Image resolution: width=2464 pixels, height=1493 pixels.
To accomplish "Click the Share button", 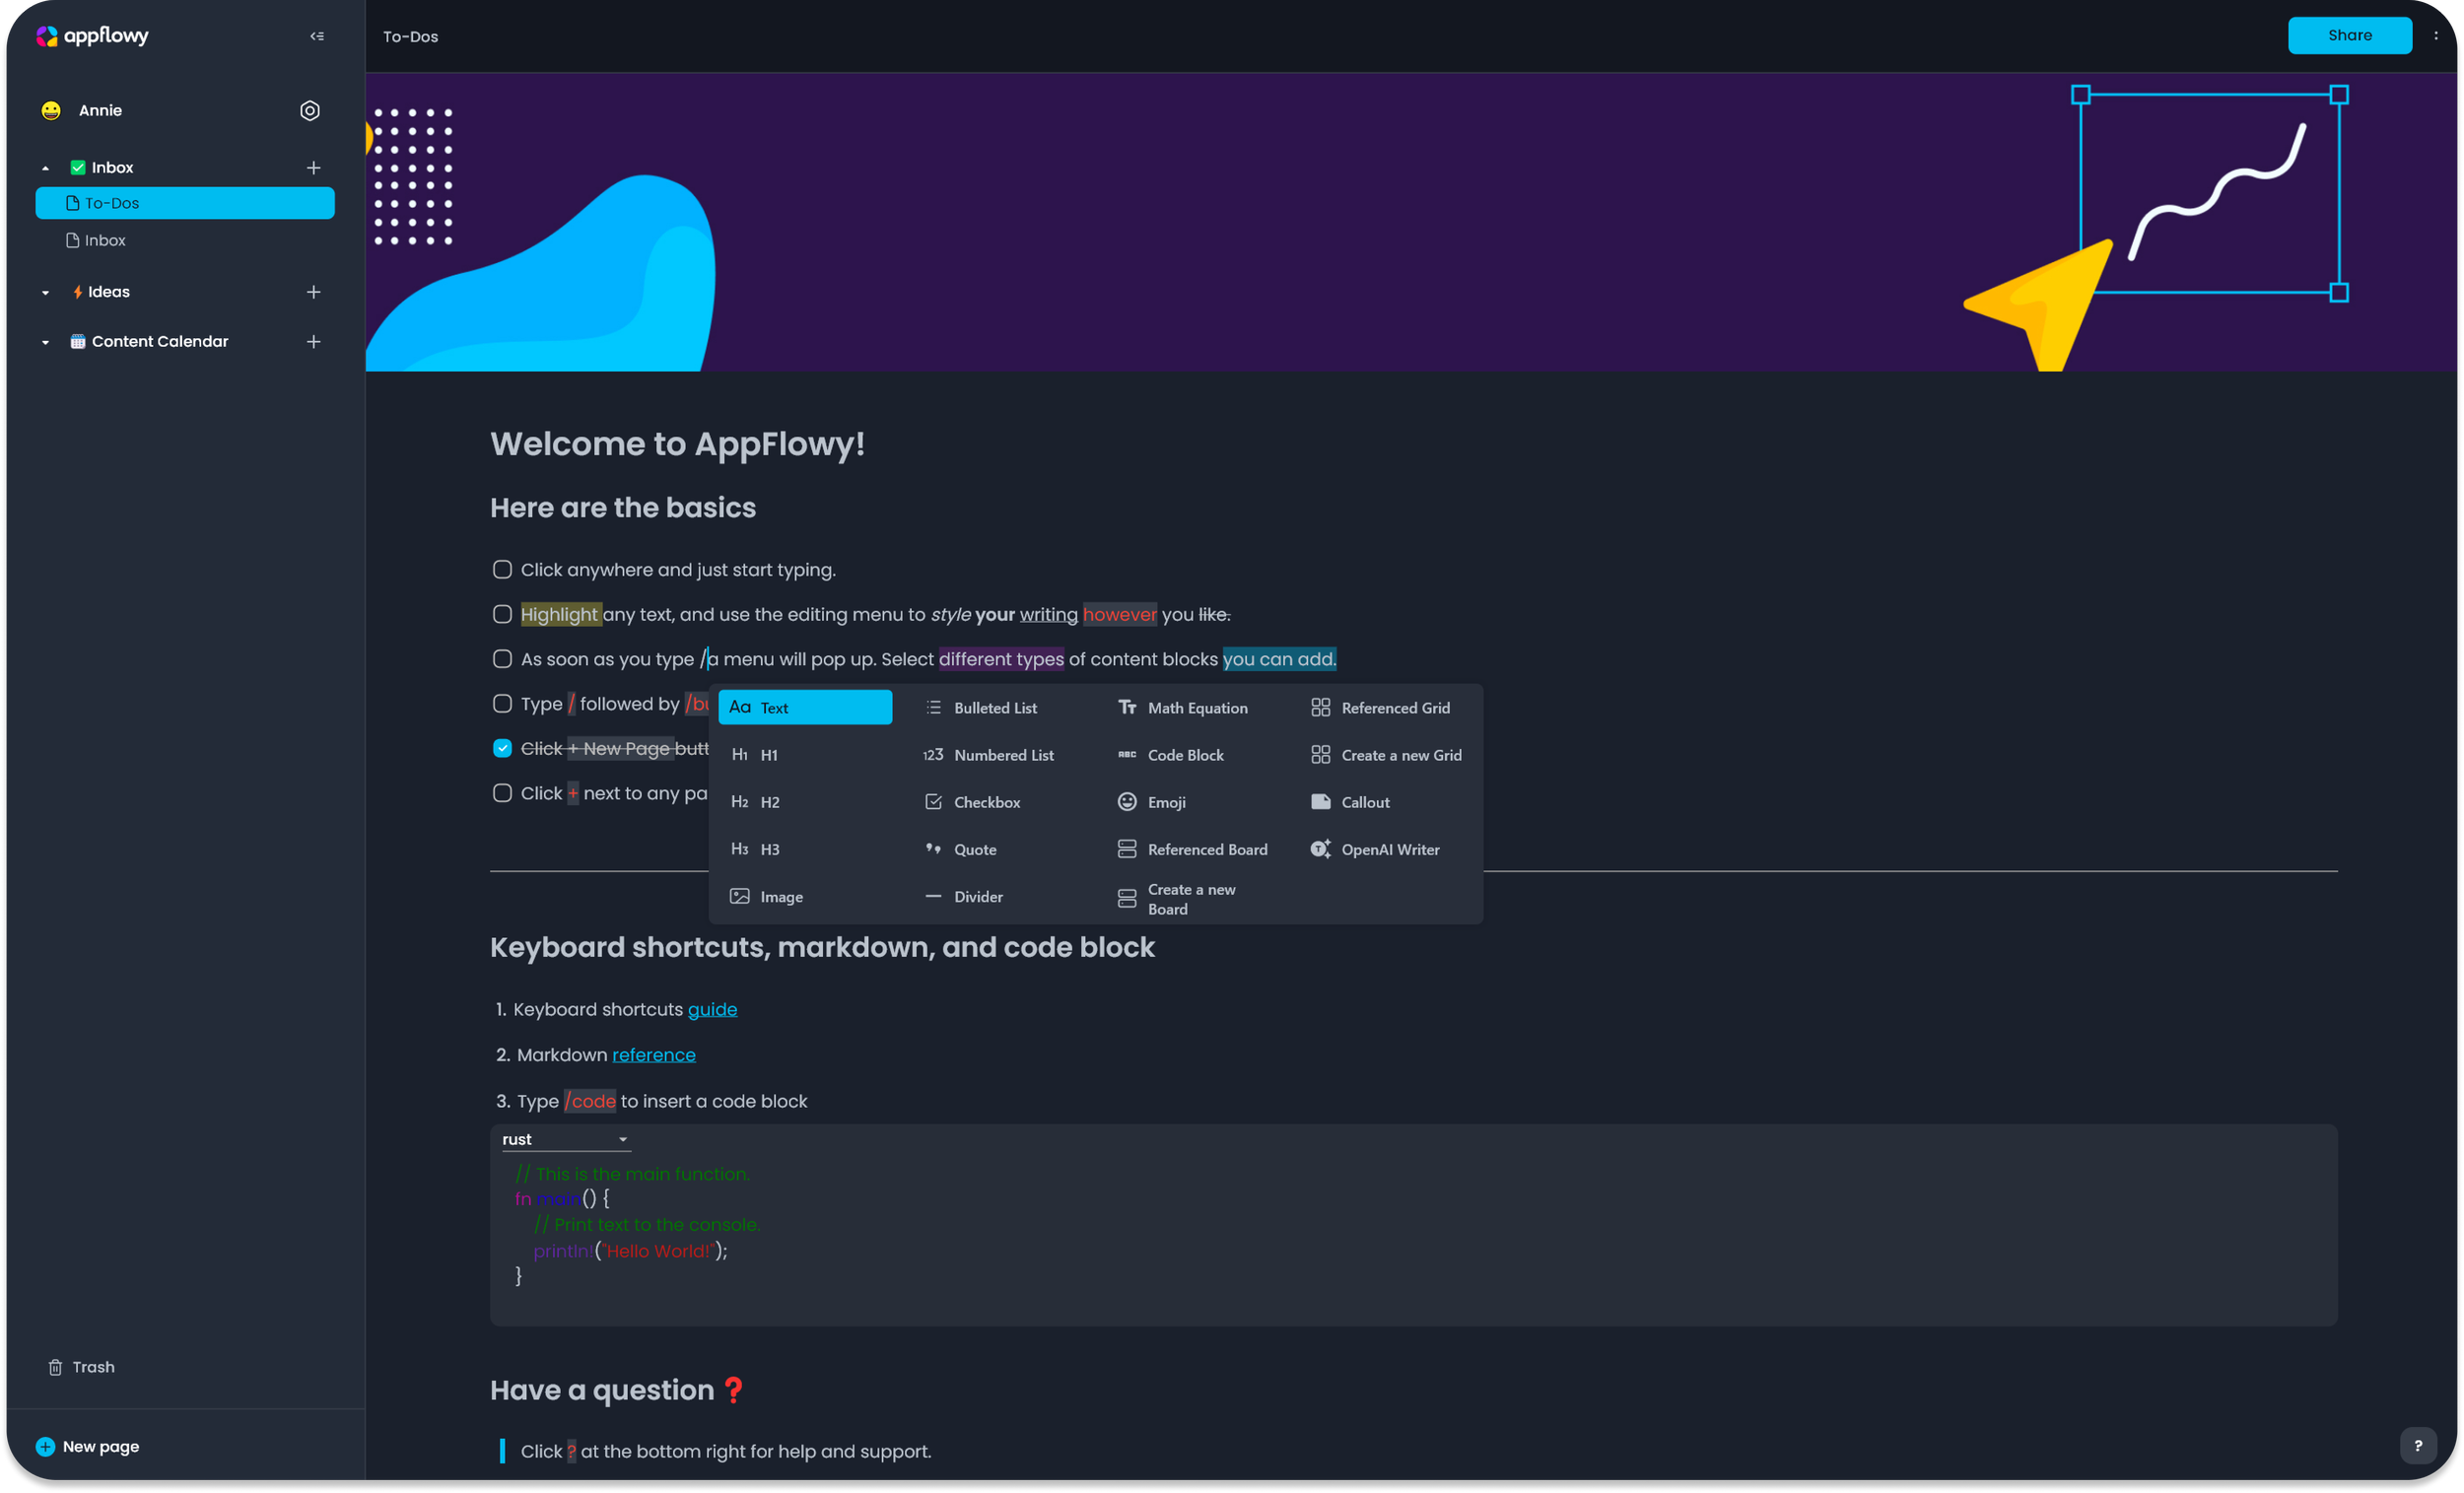I will pos(2350,35).
